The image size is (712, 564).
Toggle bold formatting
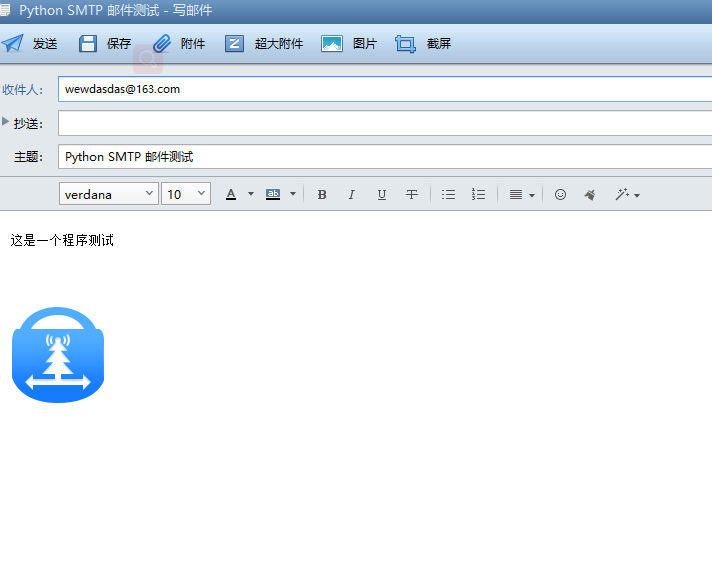point(322,195)
